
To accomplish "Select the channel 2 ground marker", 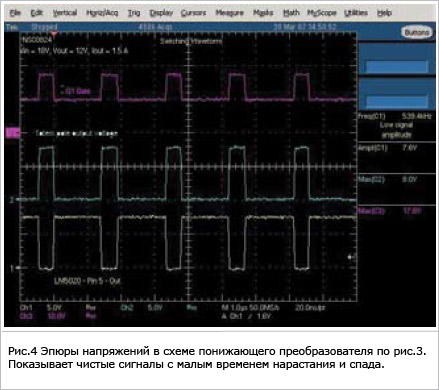I will 12,200.
